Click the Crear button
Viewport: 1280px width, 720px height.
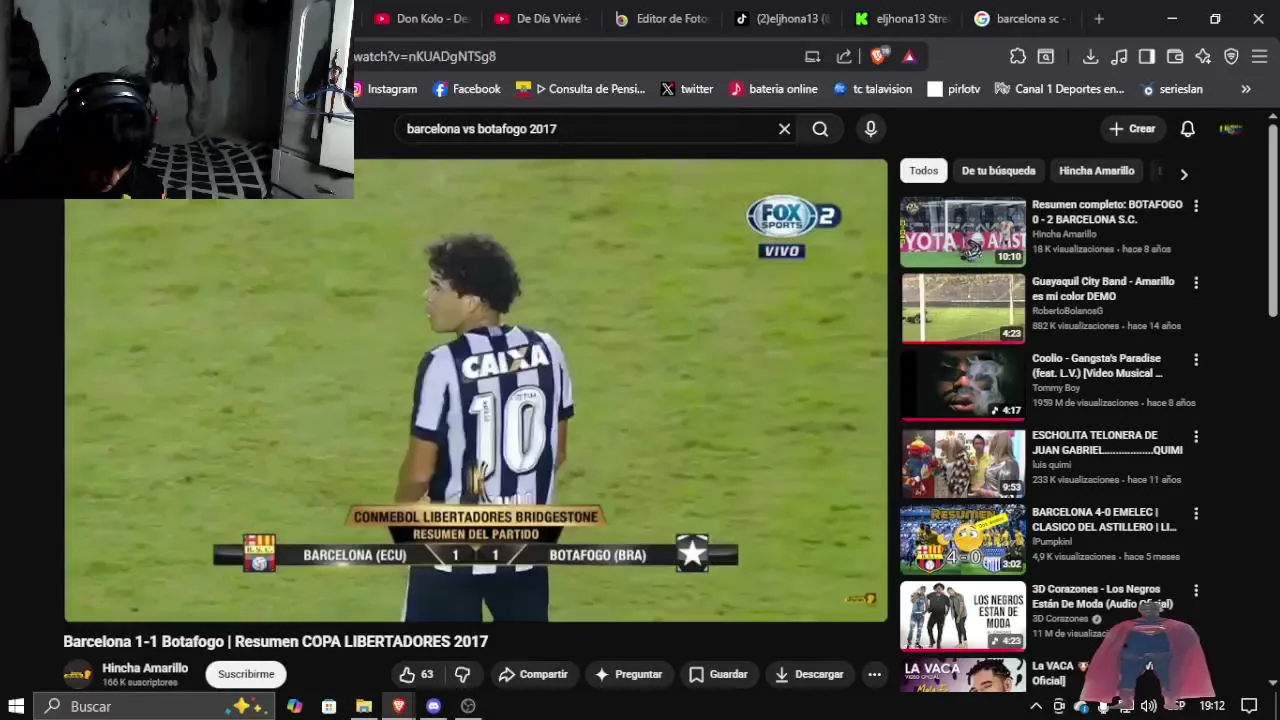tap(1132, 129)
